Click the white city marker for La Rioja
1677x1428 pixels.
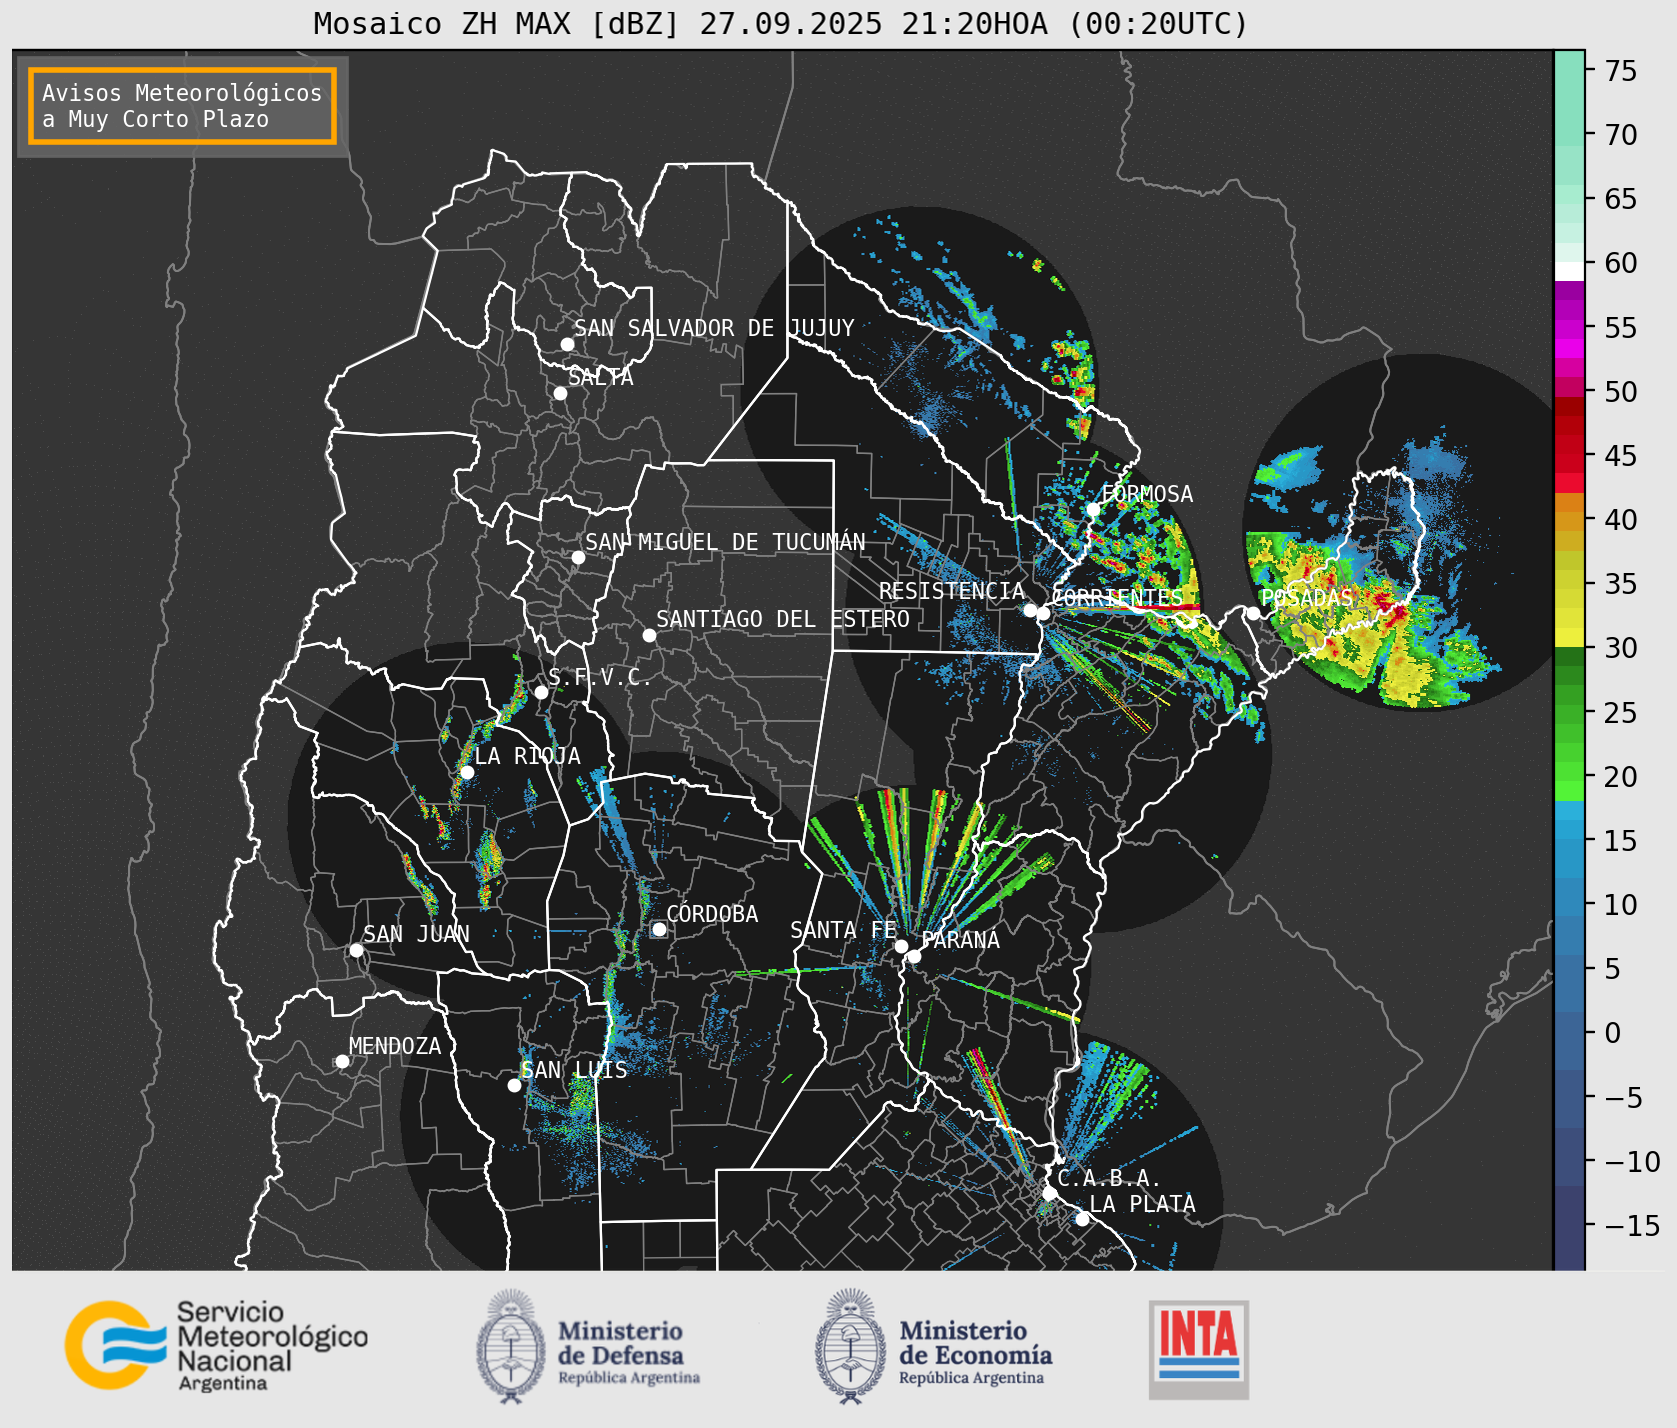pyautogui.click(x=467, y=772)
